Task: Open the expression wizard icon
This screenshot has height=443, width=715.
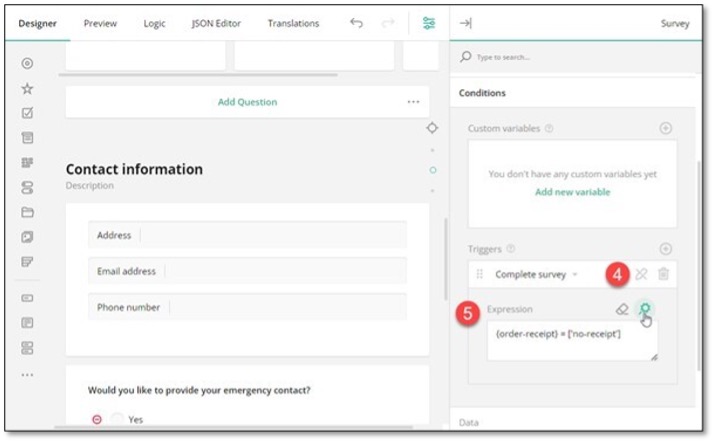Action: pos(646,309)
